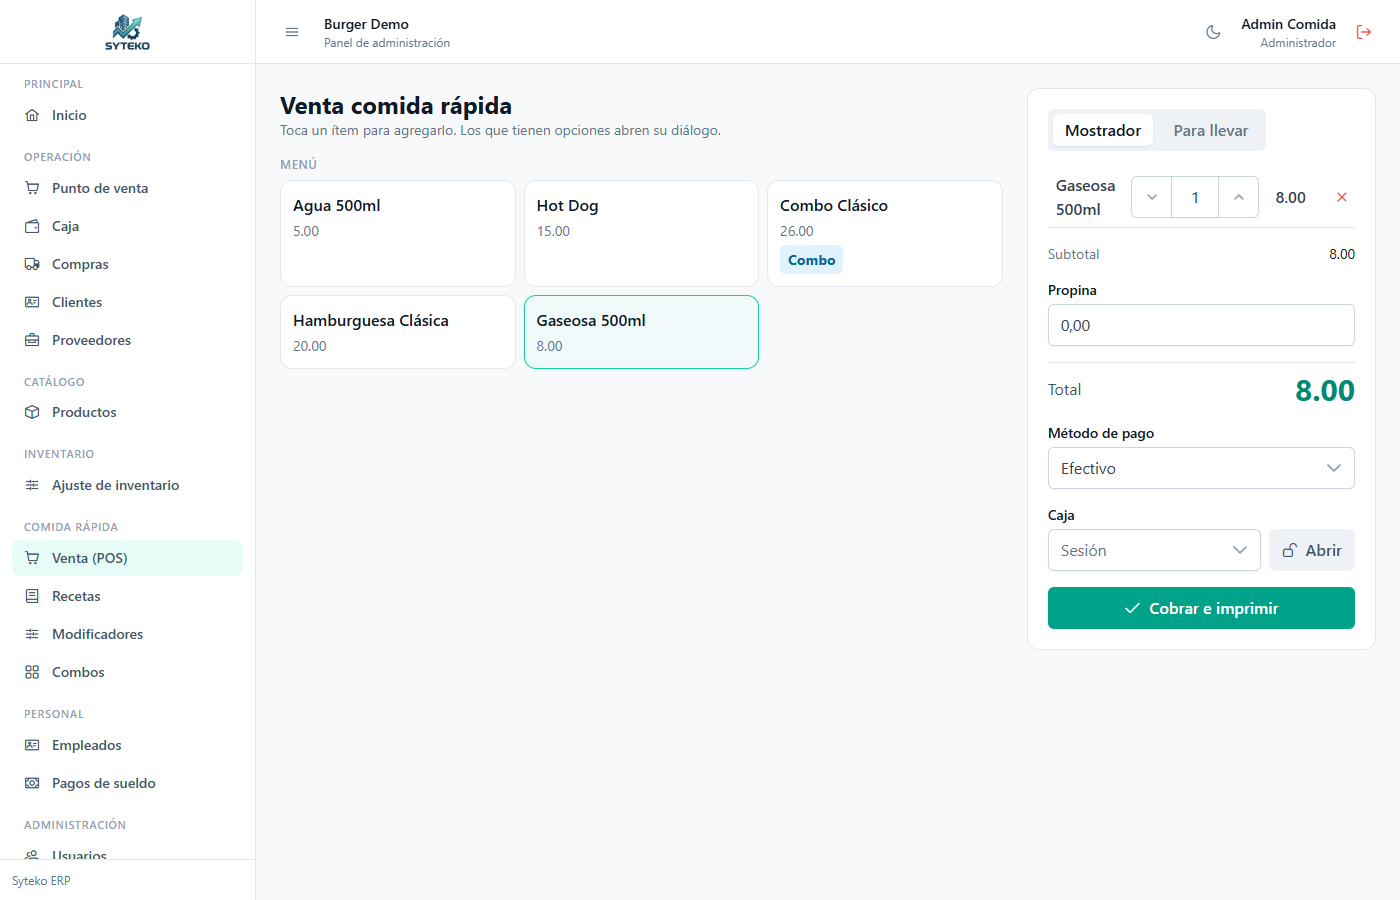Add Combo Clásico item card
Image resolution: width=1400 pixels, height=900 pixels.
885,233
